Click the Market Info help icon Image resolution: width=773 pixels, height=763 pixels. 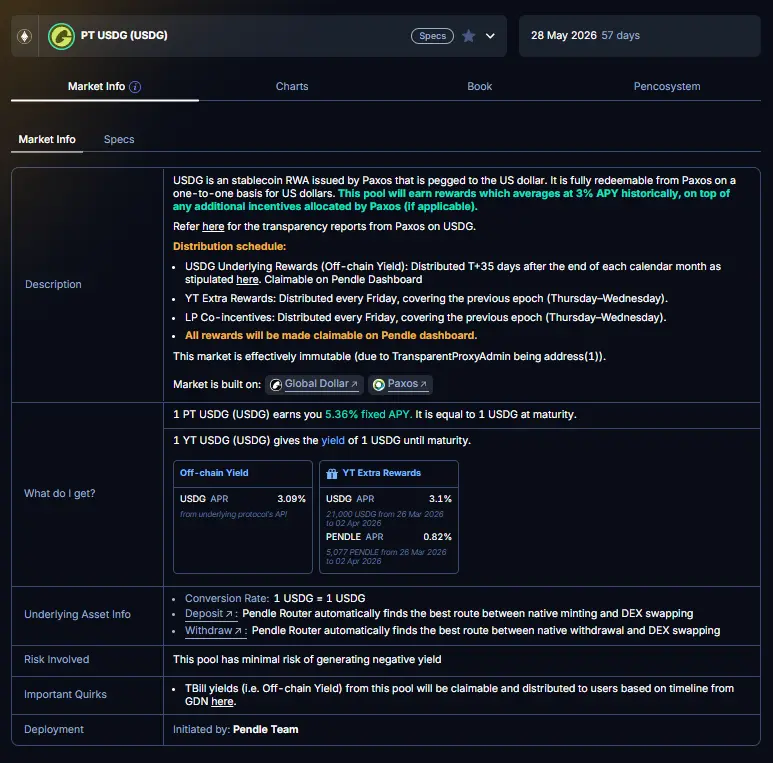135,87
